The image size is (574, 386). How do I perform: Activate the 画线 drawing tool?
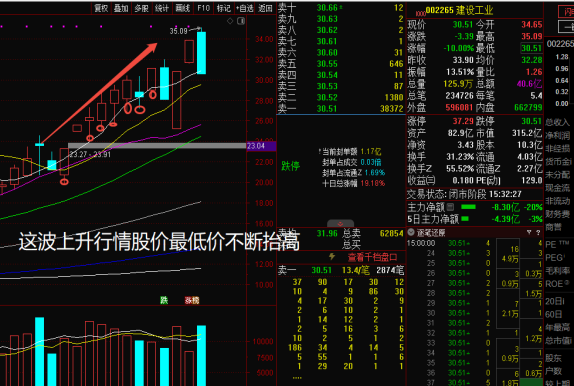click(183, 8)
